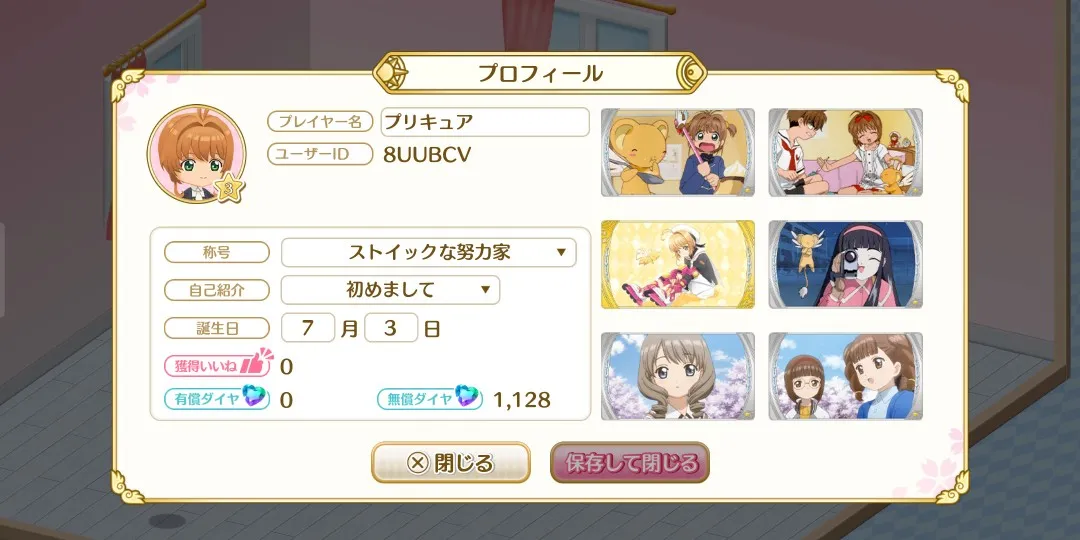This screenshot has width=1080, height=540.
Task: Click the 閉じる close button
Action: click(x=451, y=463)
